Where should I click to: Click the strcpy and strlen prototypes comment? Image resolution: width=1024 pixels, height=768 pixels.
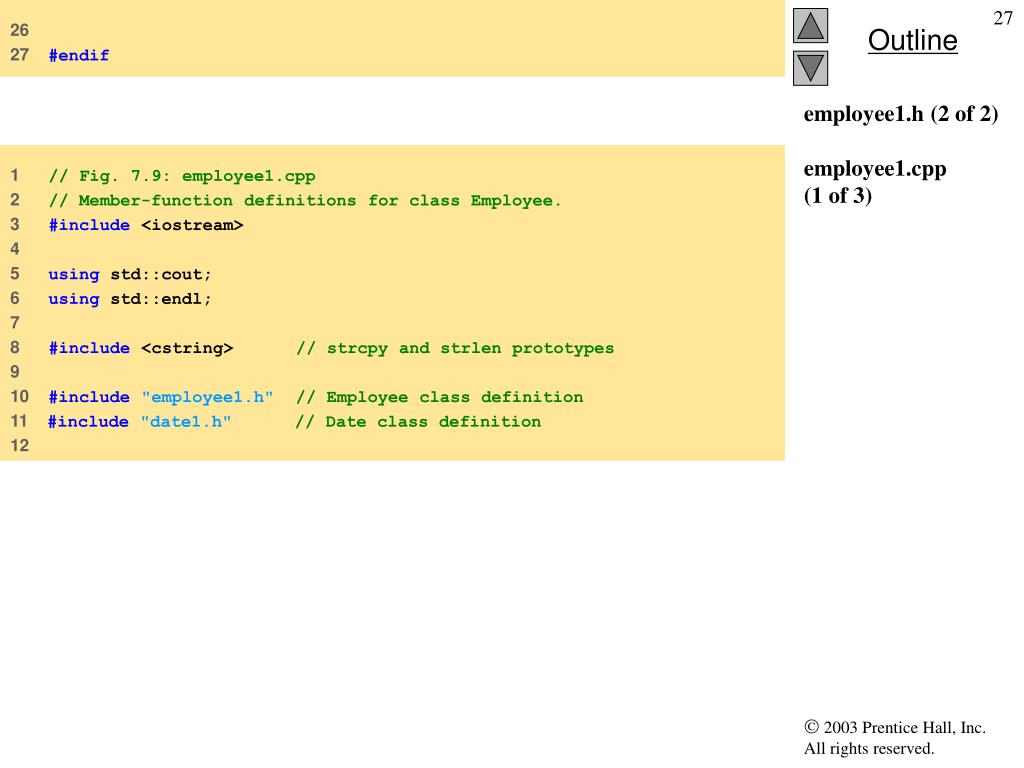[455, 348]
